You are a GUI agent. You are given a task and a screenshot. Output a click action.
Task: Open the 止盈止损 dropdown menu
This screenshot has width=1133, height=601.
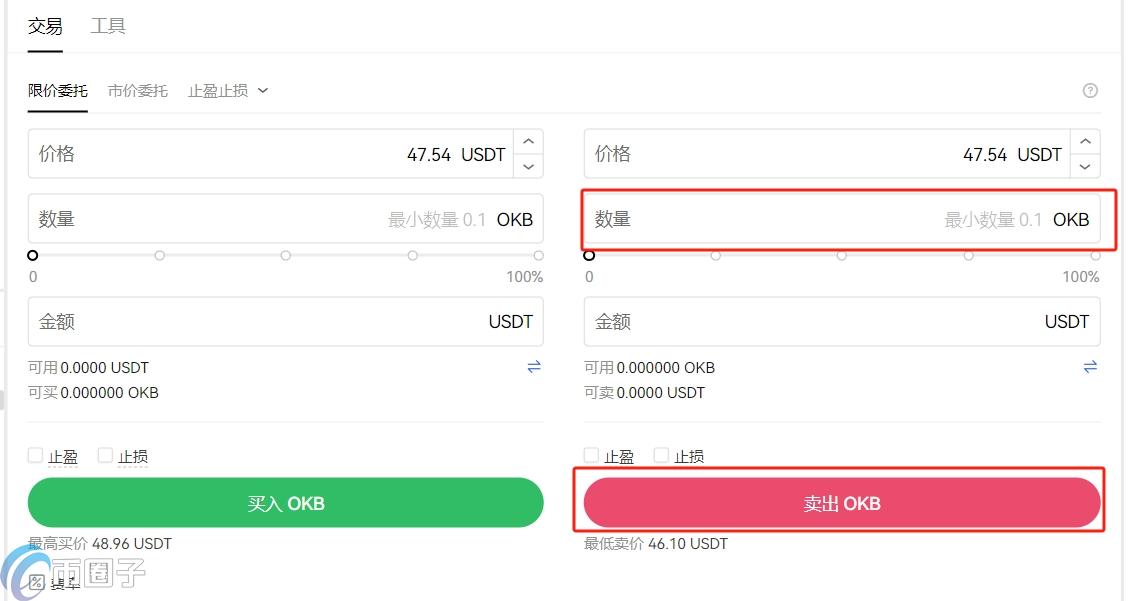(228, 90)
